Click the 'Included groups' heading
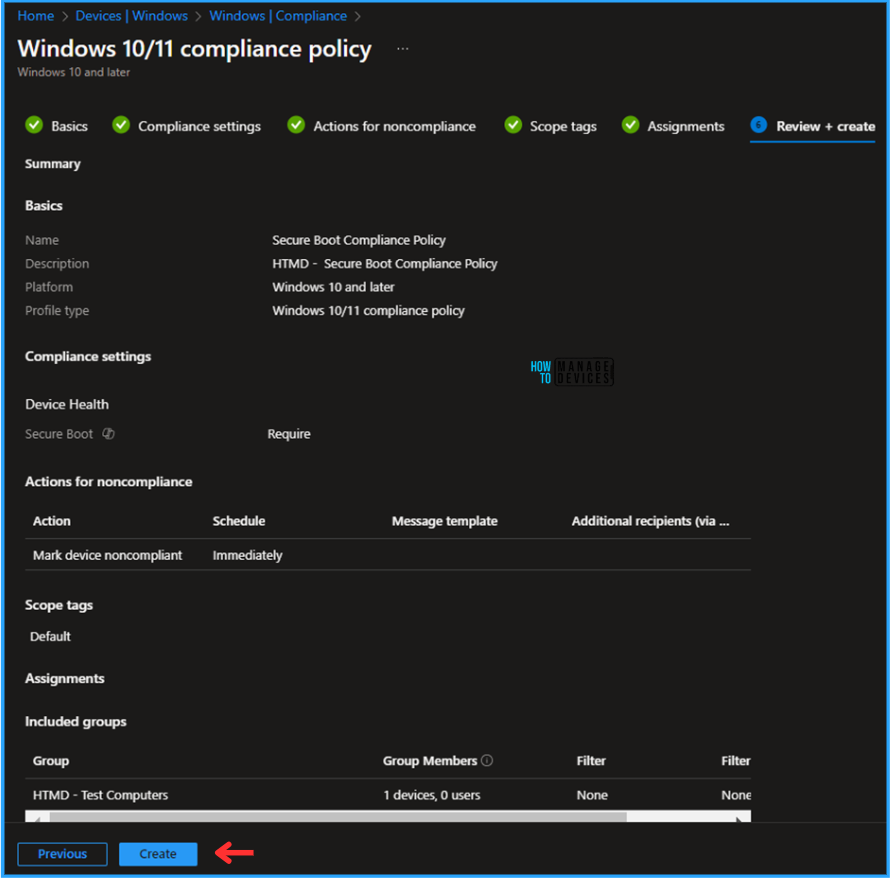The image size is (890, 879). 75,721
